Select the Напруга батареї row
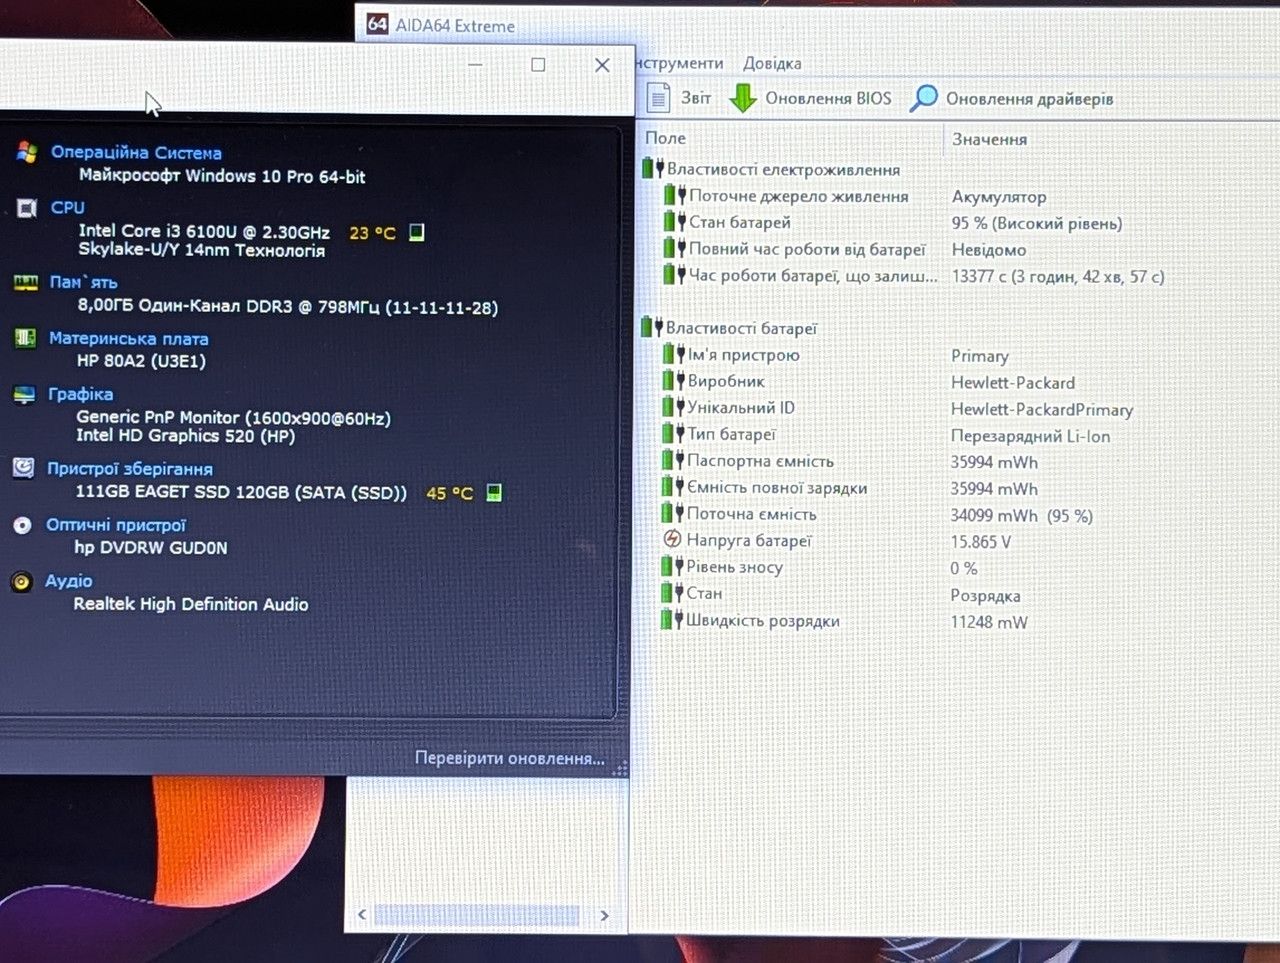This screenshot has width=1280, height=963. [x=910, y=541]
